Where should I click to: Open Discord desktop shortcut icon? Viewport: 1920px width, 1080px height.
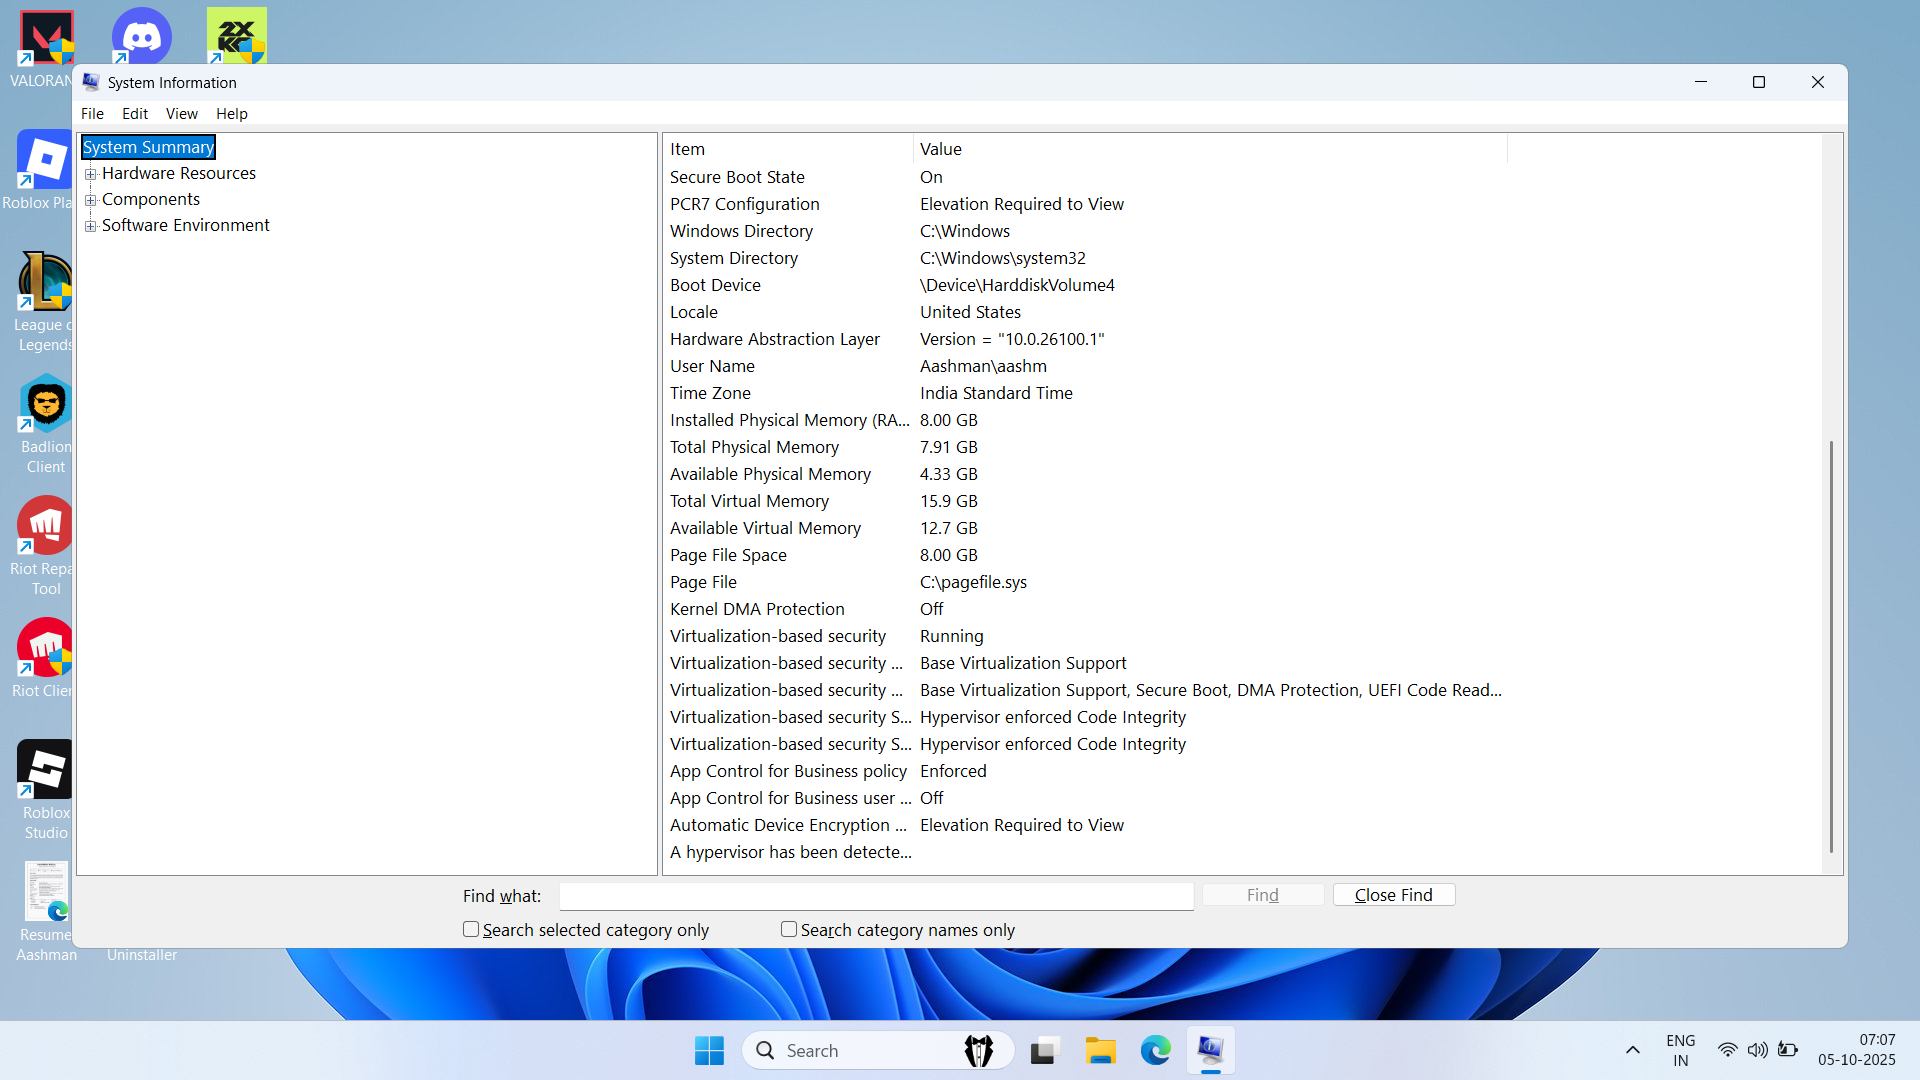[141, 36]
